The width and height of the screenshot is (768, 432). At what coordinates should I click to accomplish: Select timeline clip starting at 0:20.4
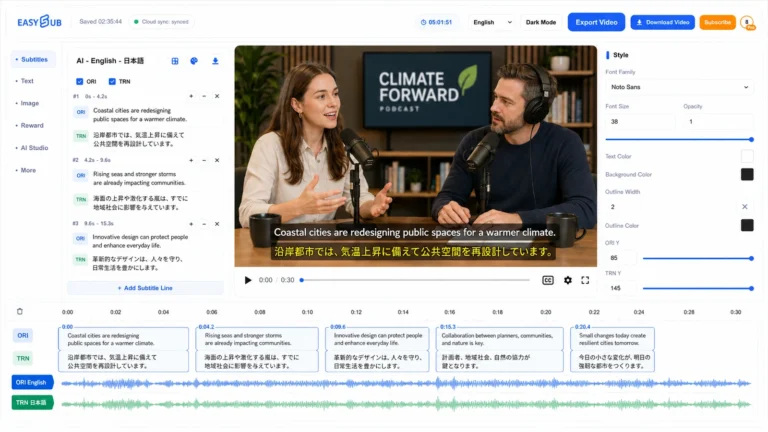[x=612, y=350]
